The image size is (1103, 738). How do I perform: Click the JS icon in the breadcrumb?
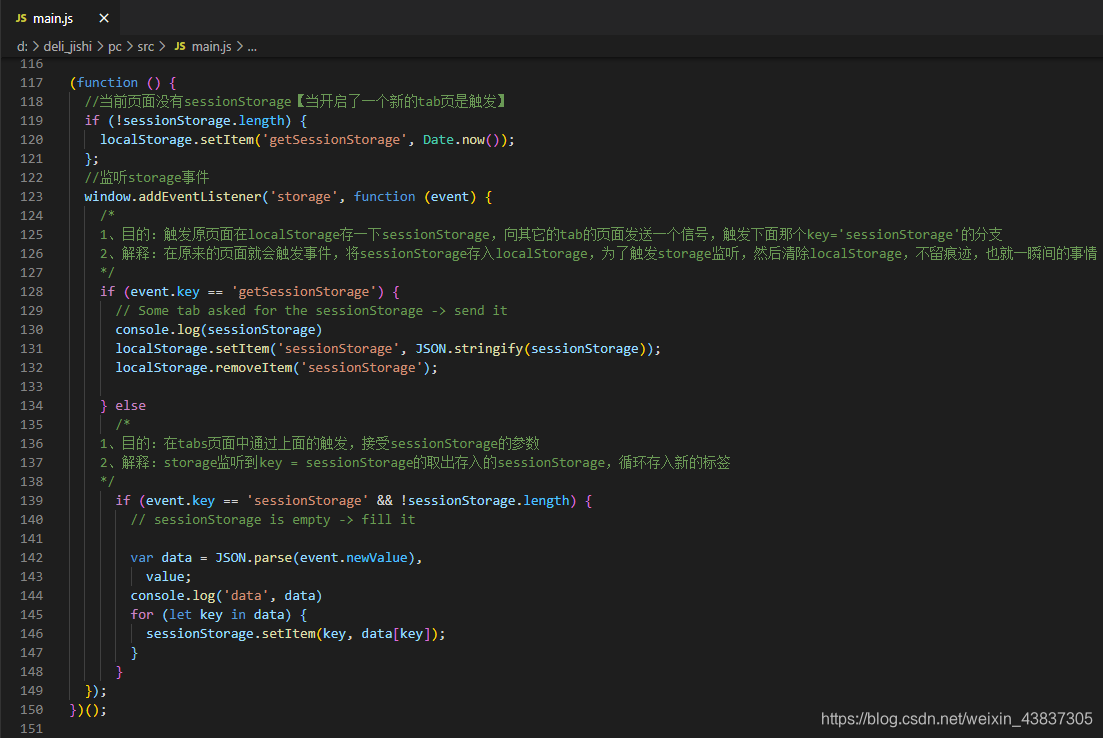coord(180,46)
